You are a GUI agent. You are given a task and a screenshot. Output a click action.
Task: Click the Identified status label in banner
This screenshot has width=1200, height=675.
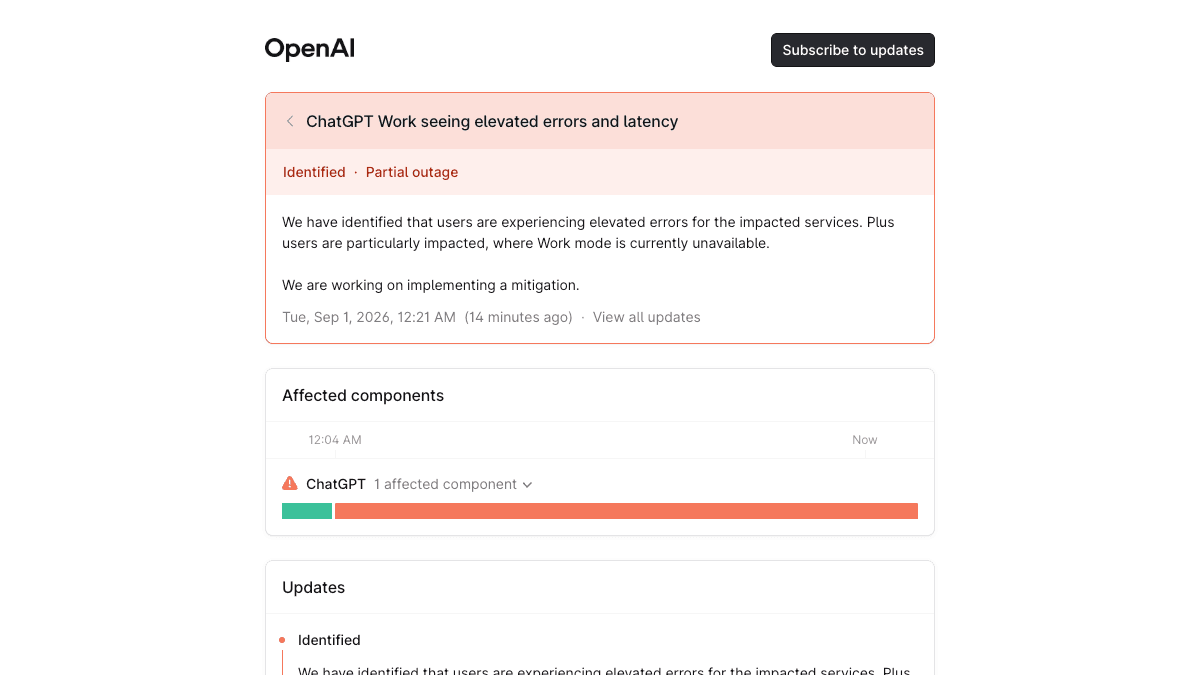click(314, 172)
